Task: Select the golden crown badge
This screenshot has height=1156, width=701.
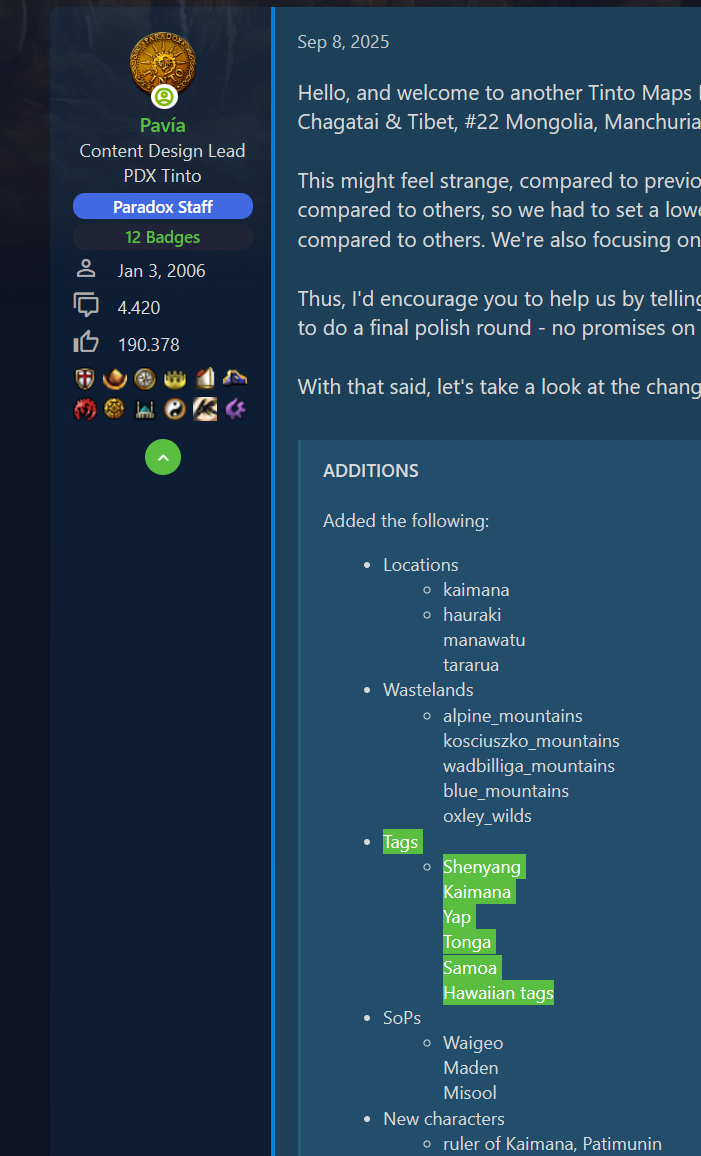Action: pos(175,379)
